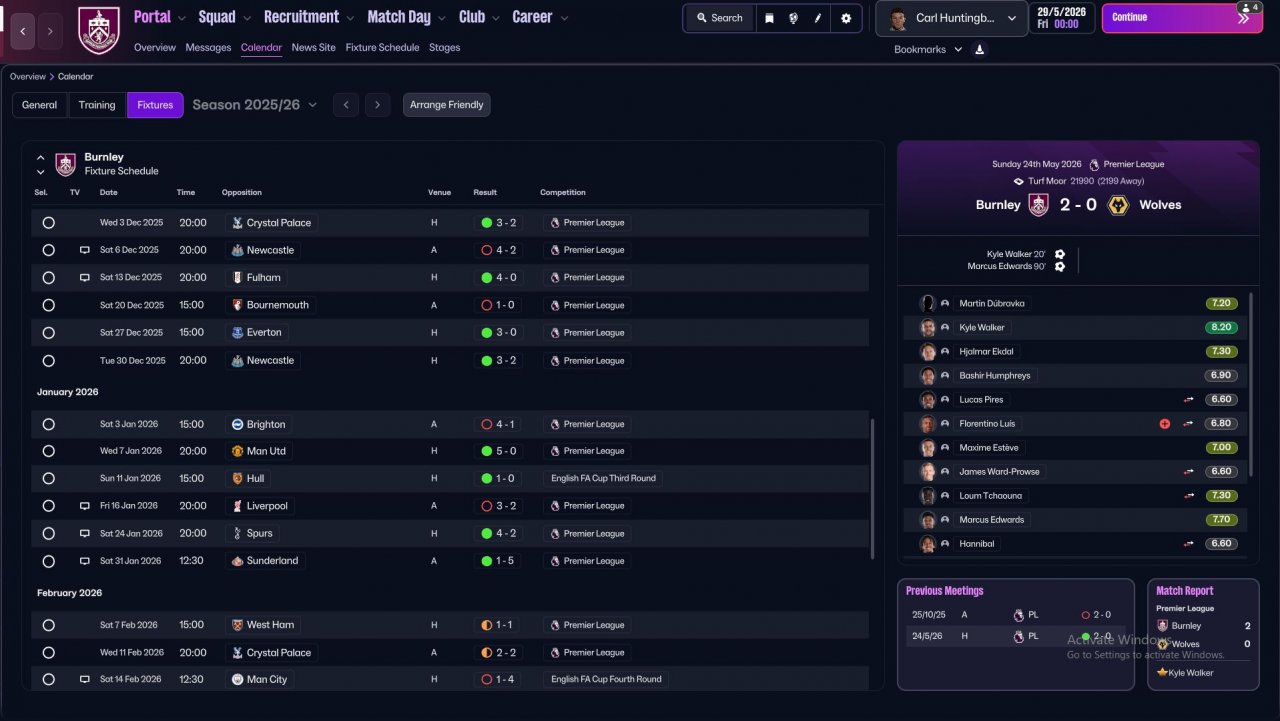Select the Man Utd fixture radio button

[48, 451]
